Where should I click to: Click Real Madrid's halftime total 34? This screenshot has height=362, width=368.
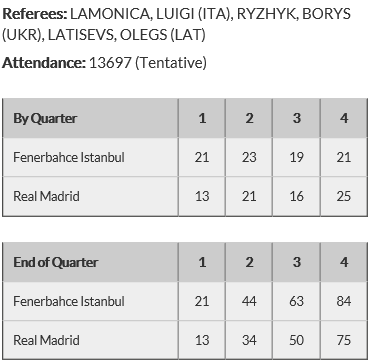[249, 340]
